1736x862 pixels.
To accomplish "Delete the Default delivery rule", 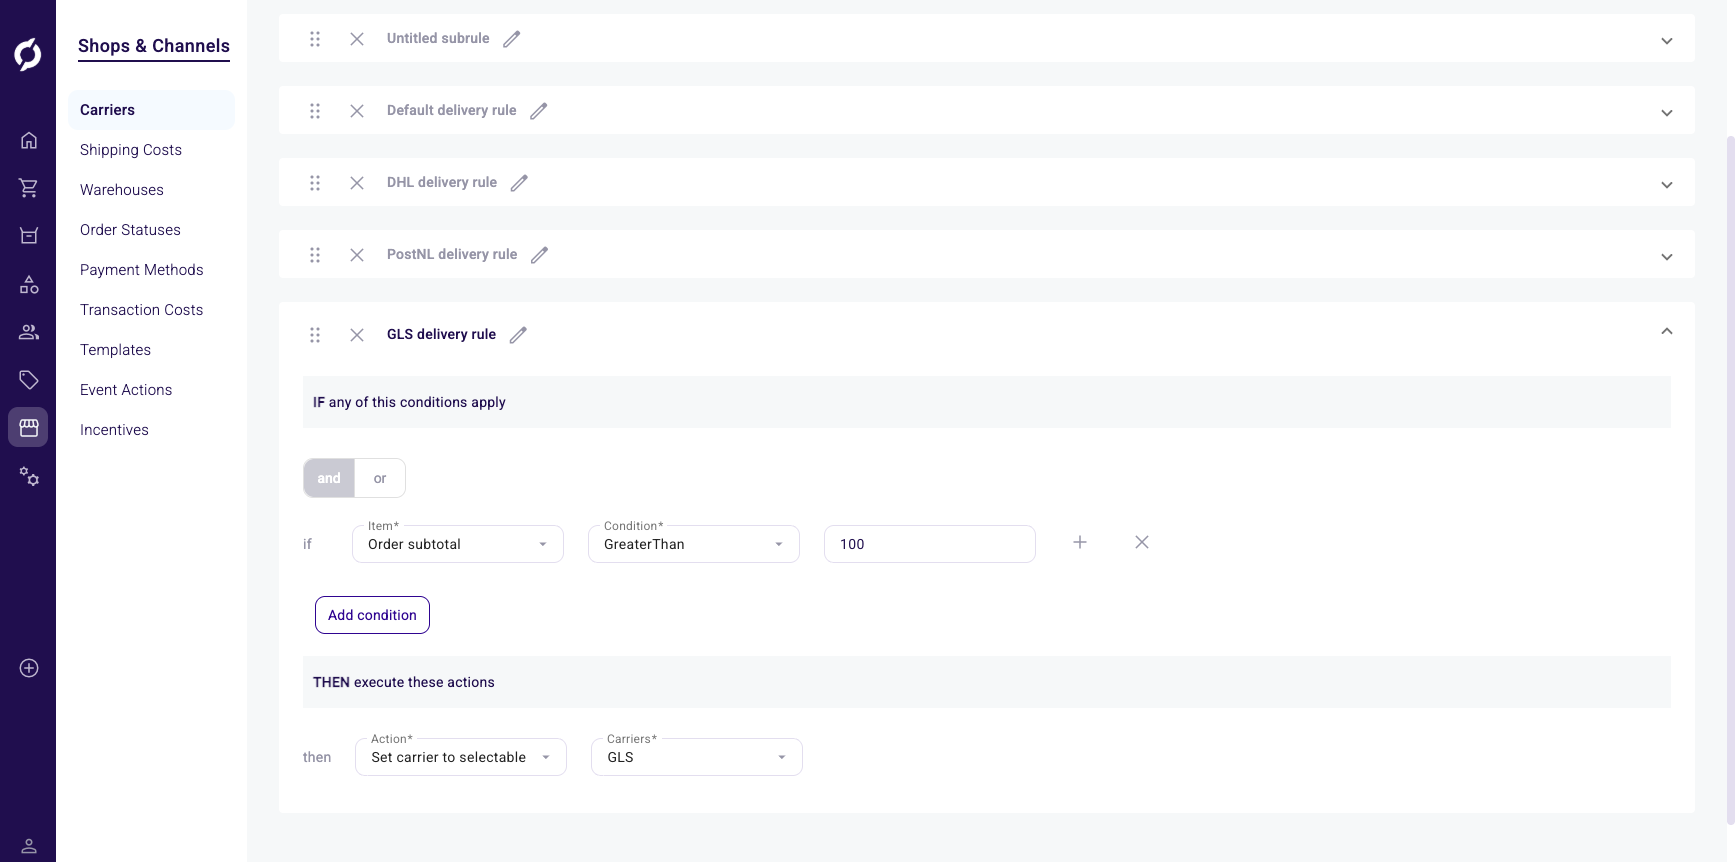I will [x=357, y=111].
